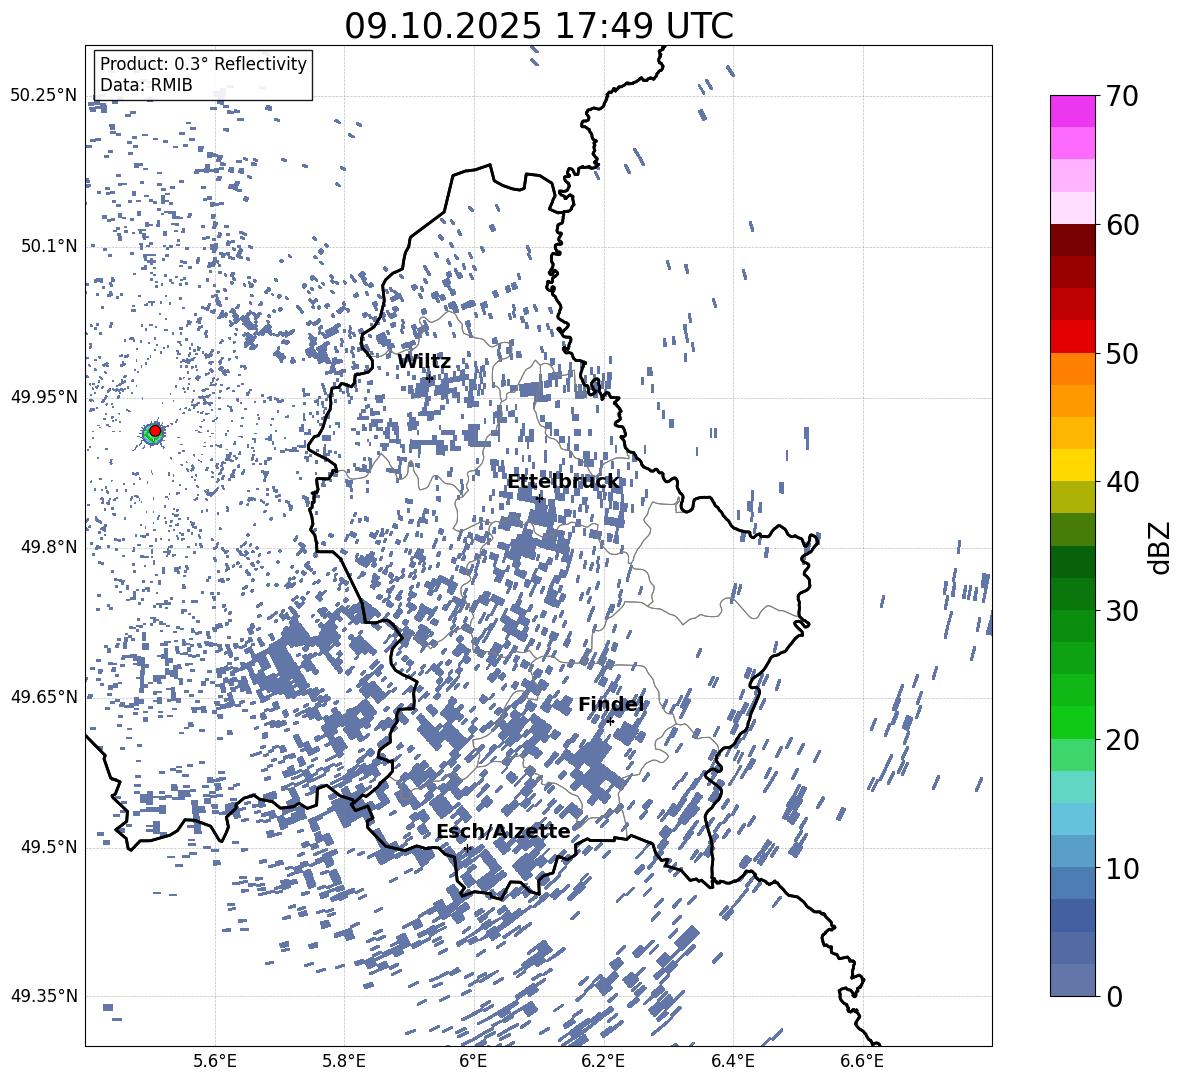Click the Ettelbruck plus location marker
Screen dimensions: 1184x1081
539,497
